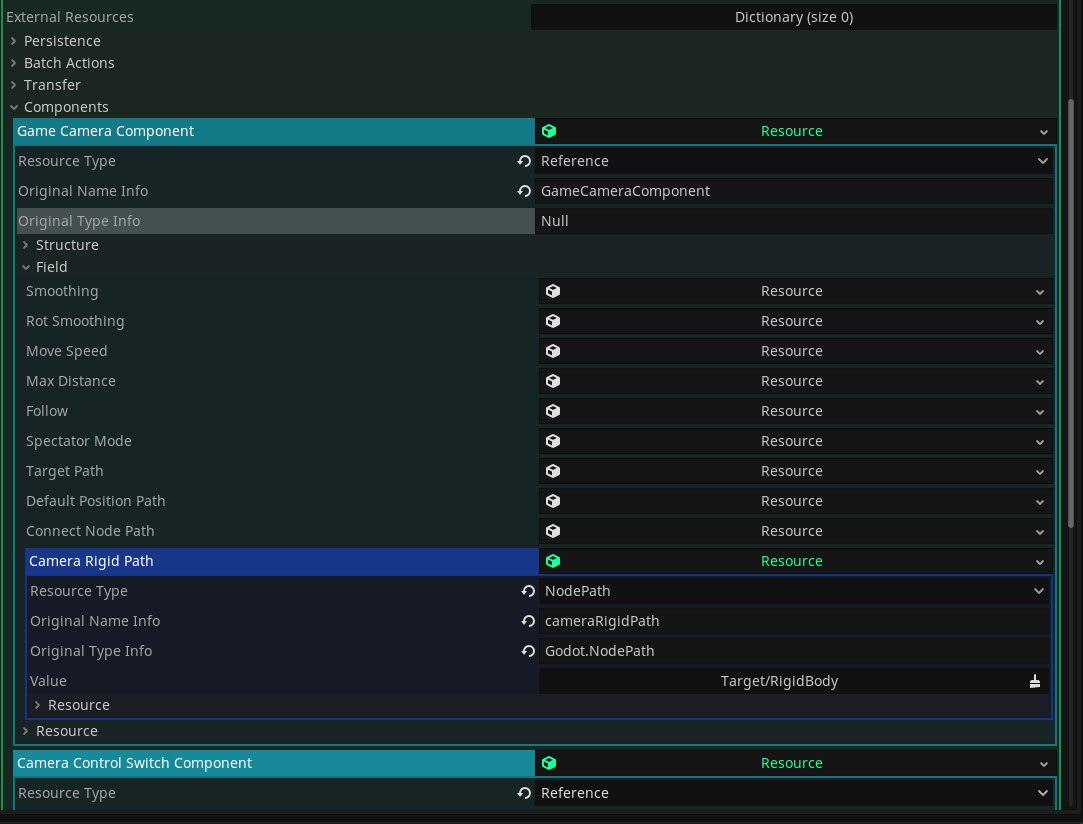Expand Resource group under Camera Rigid Path
1083x824 pixels.
pos(37,705)
